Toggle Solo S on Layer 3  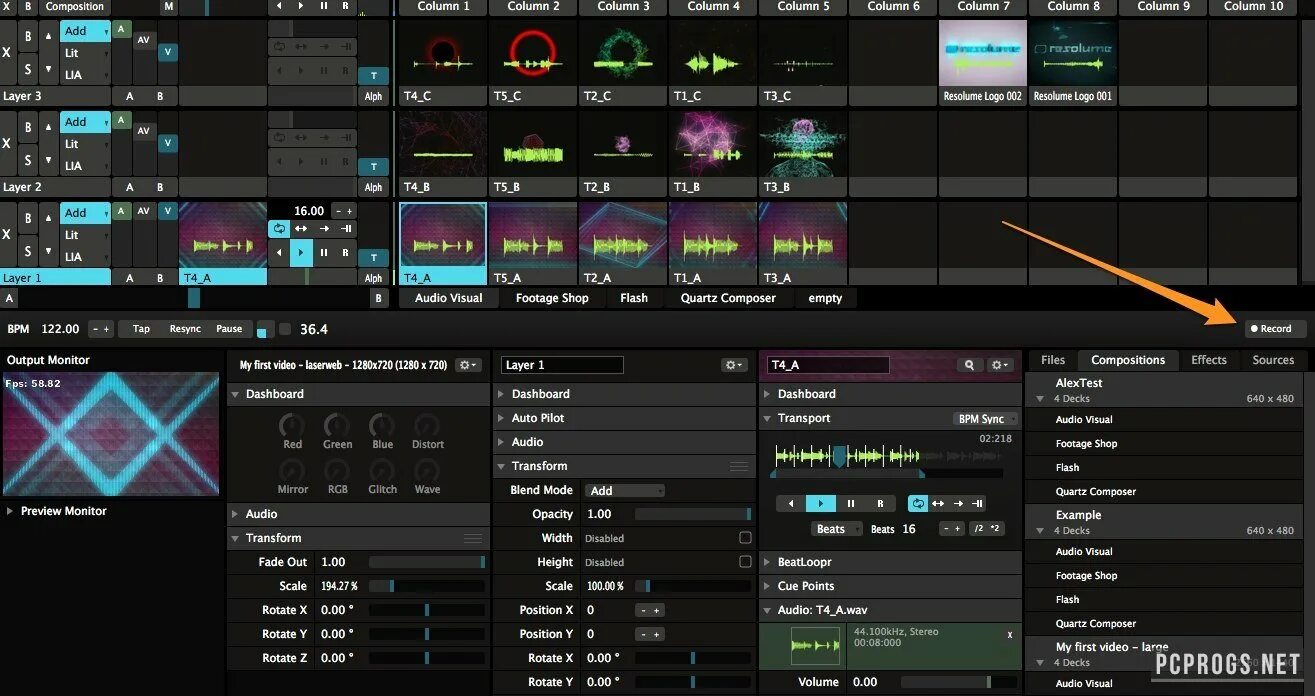[28, 68]
